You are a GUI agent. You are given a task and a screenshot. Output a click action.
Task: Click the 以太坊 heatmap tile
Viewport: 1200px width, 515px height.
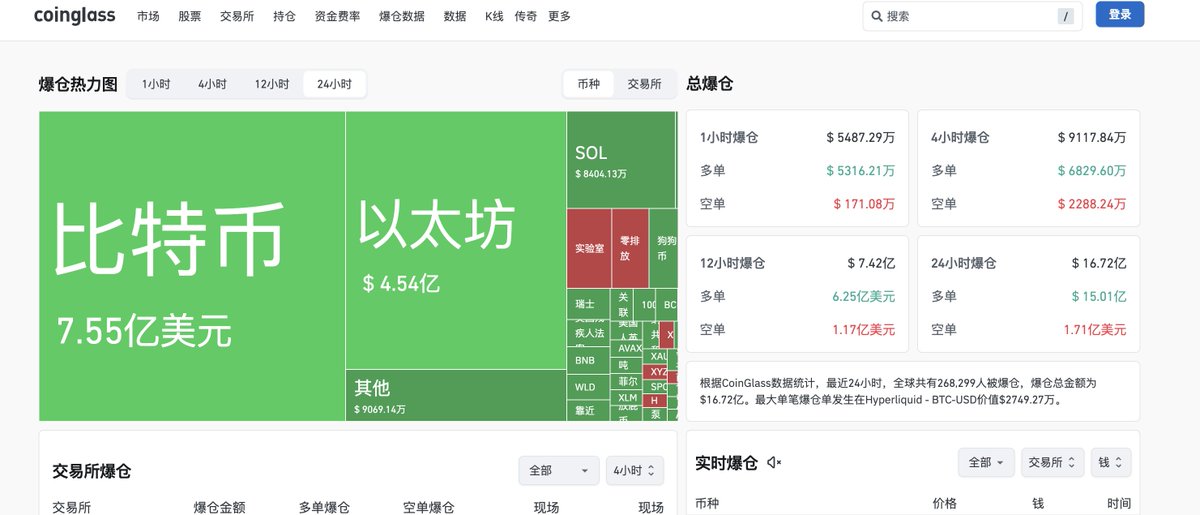(x=456, y=240)
